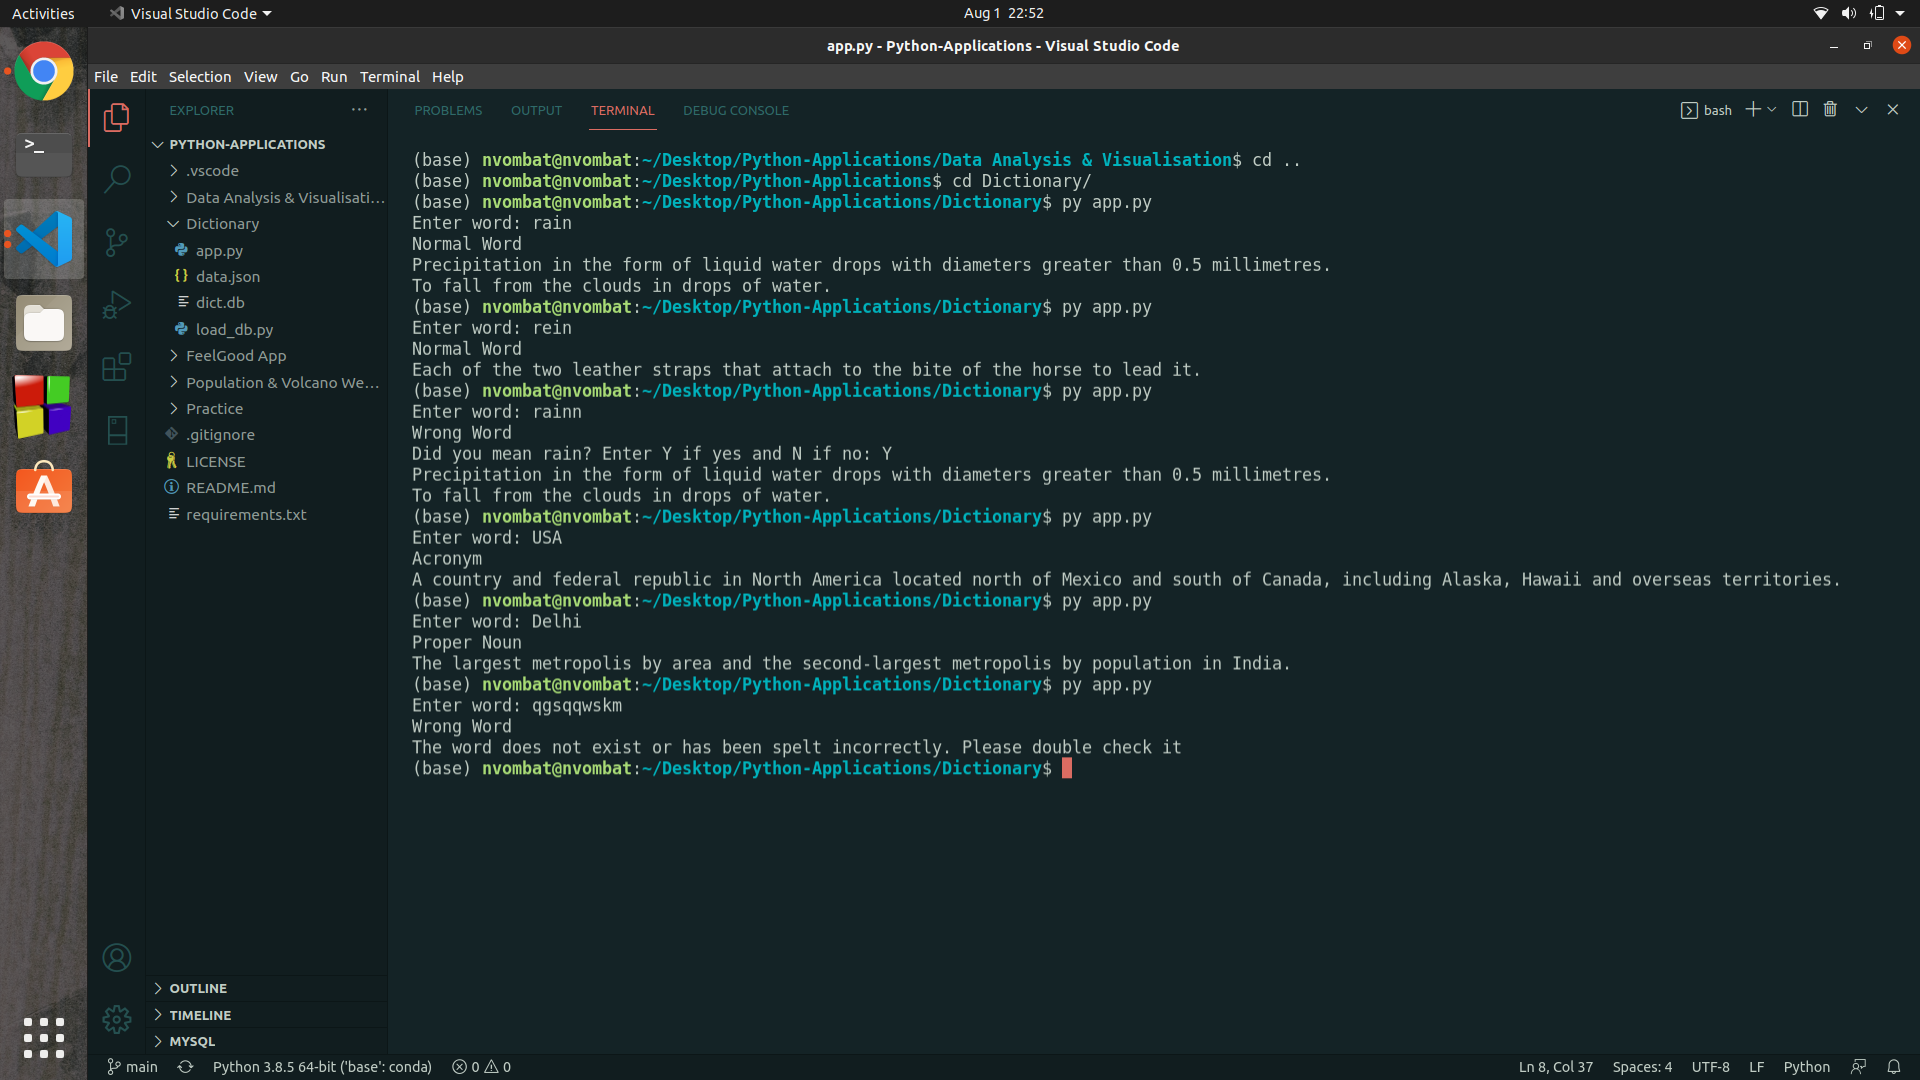Select the Python 3.8.5 interpreter
The image size is (1920, 1080).
pyautogui.click(x=322, y=1067)
